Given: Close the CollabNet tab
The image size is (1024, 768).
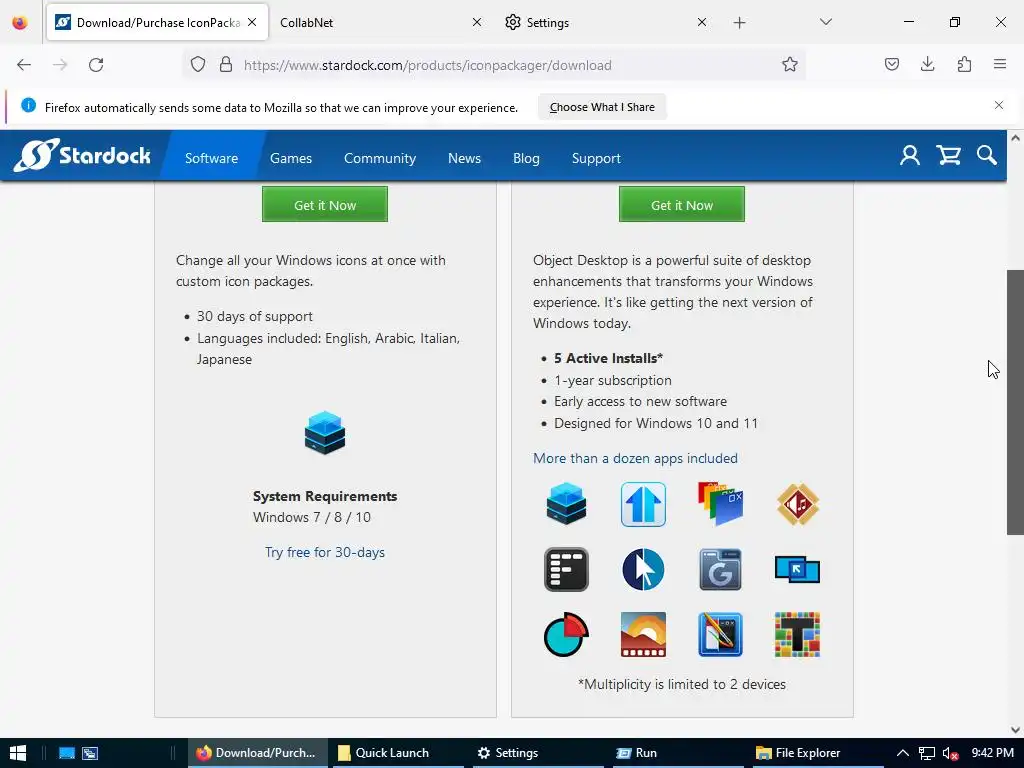Looking at the screenshot, I should (x=477, y=22).
